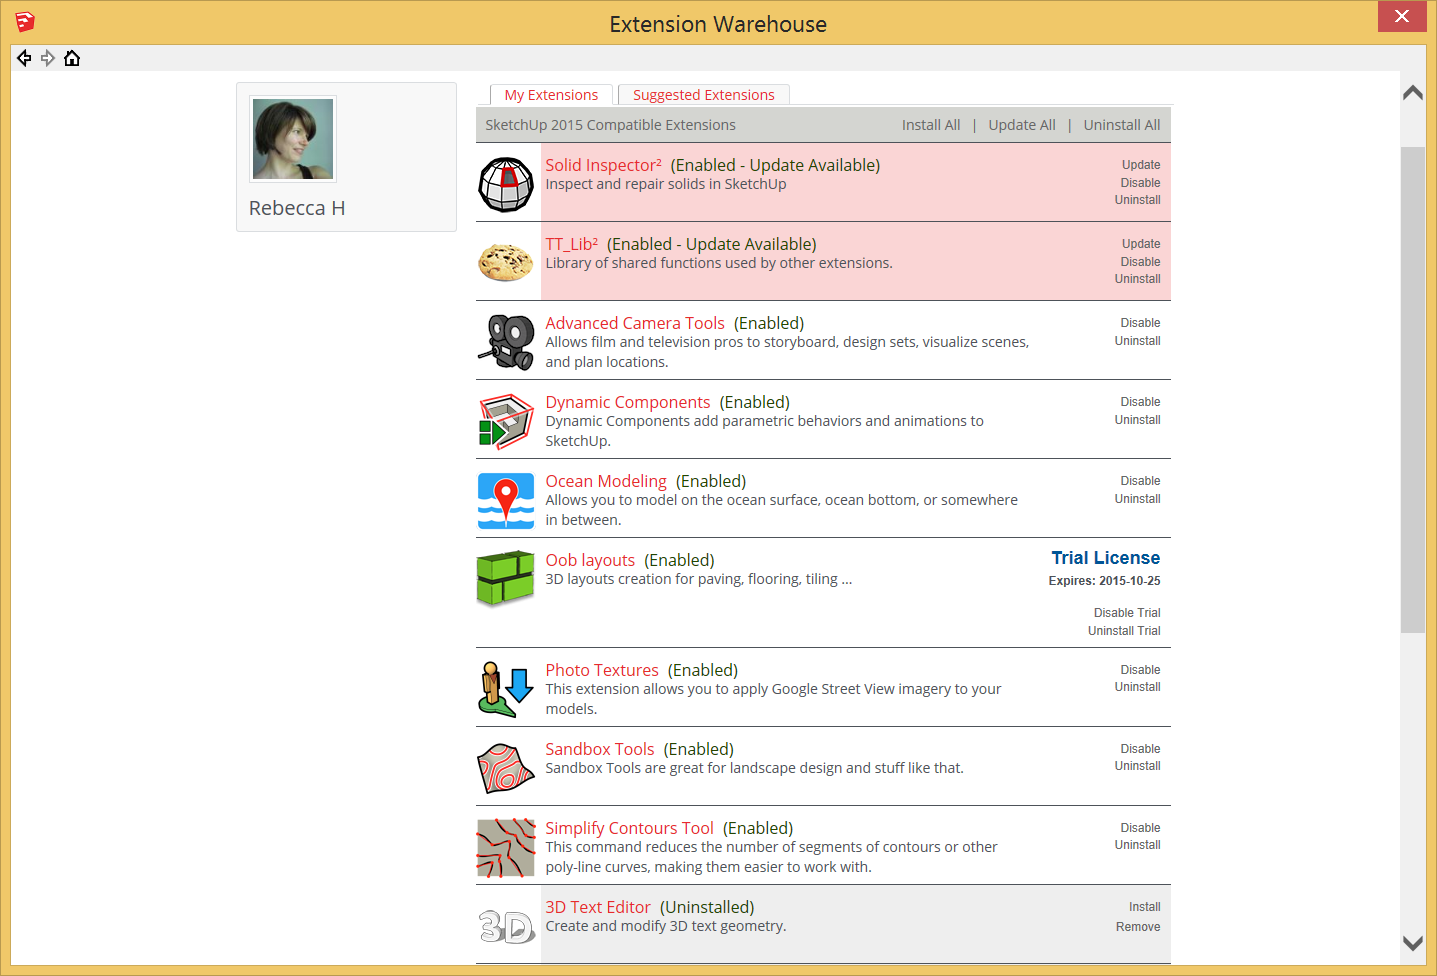Click the scrollbar down arrow
Screen dimensions: 1437x976
point(1412,943)
